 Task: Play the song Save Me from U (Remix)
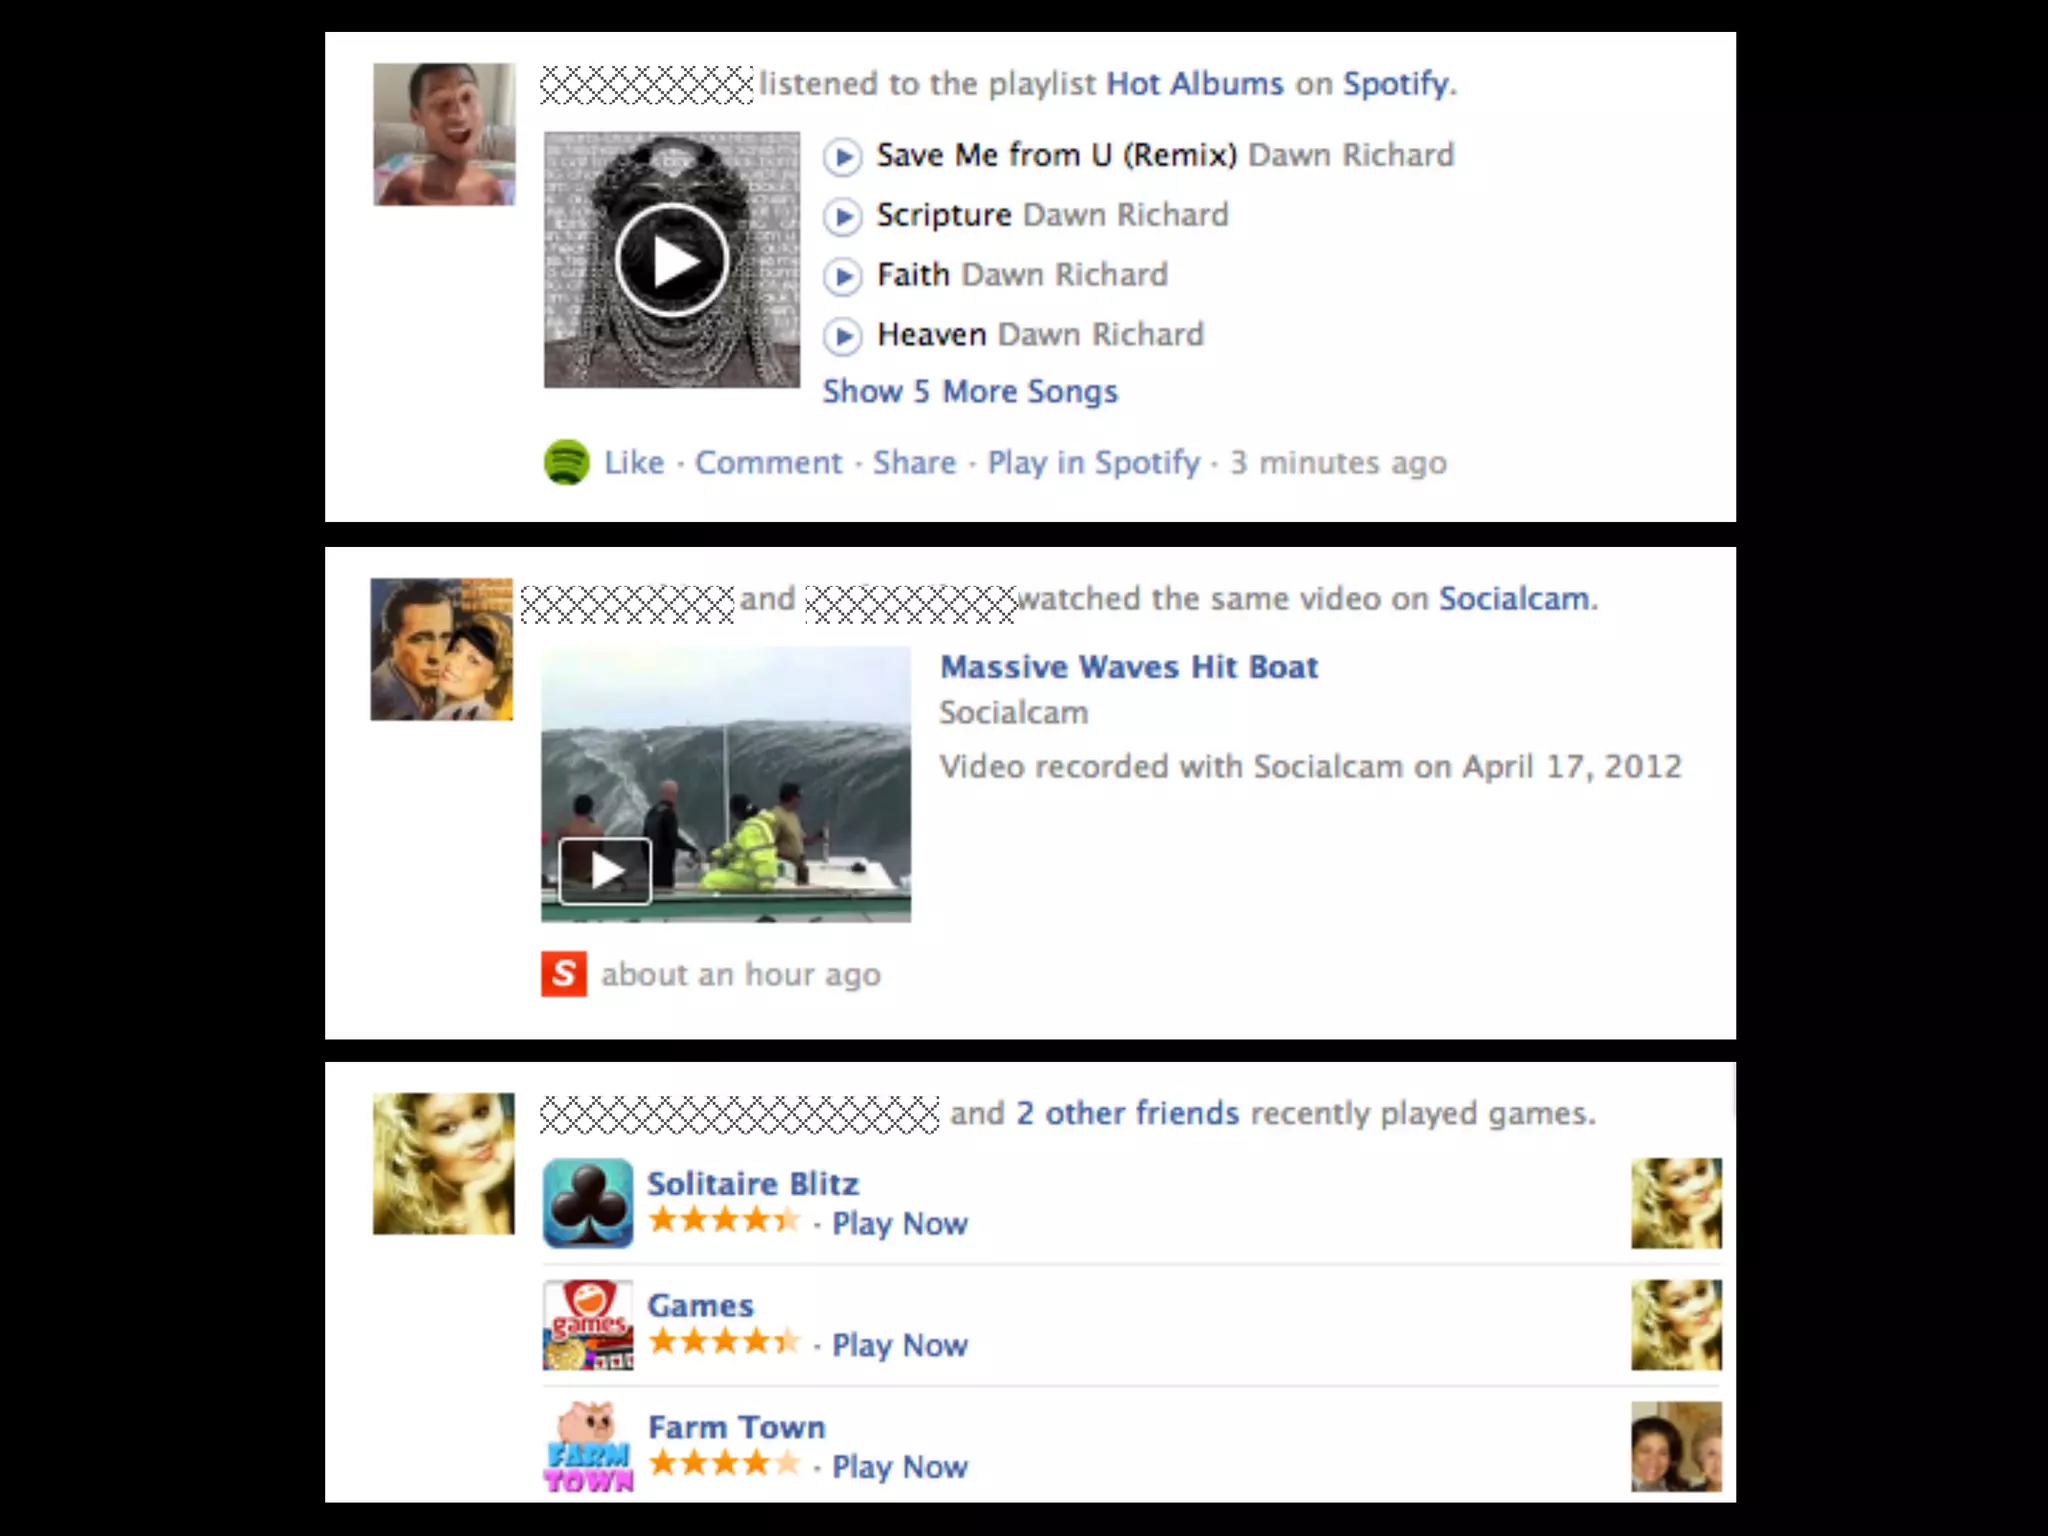tap(842, 157)
